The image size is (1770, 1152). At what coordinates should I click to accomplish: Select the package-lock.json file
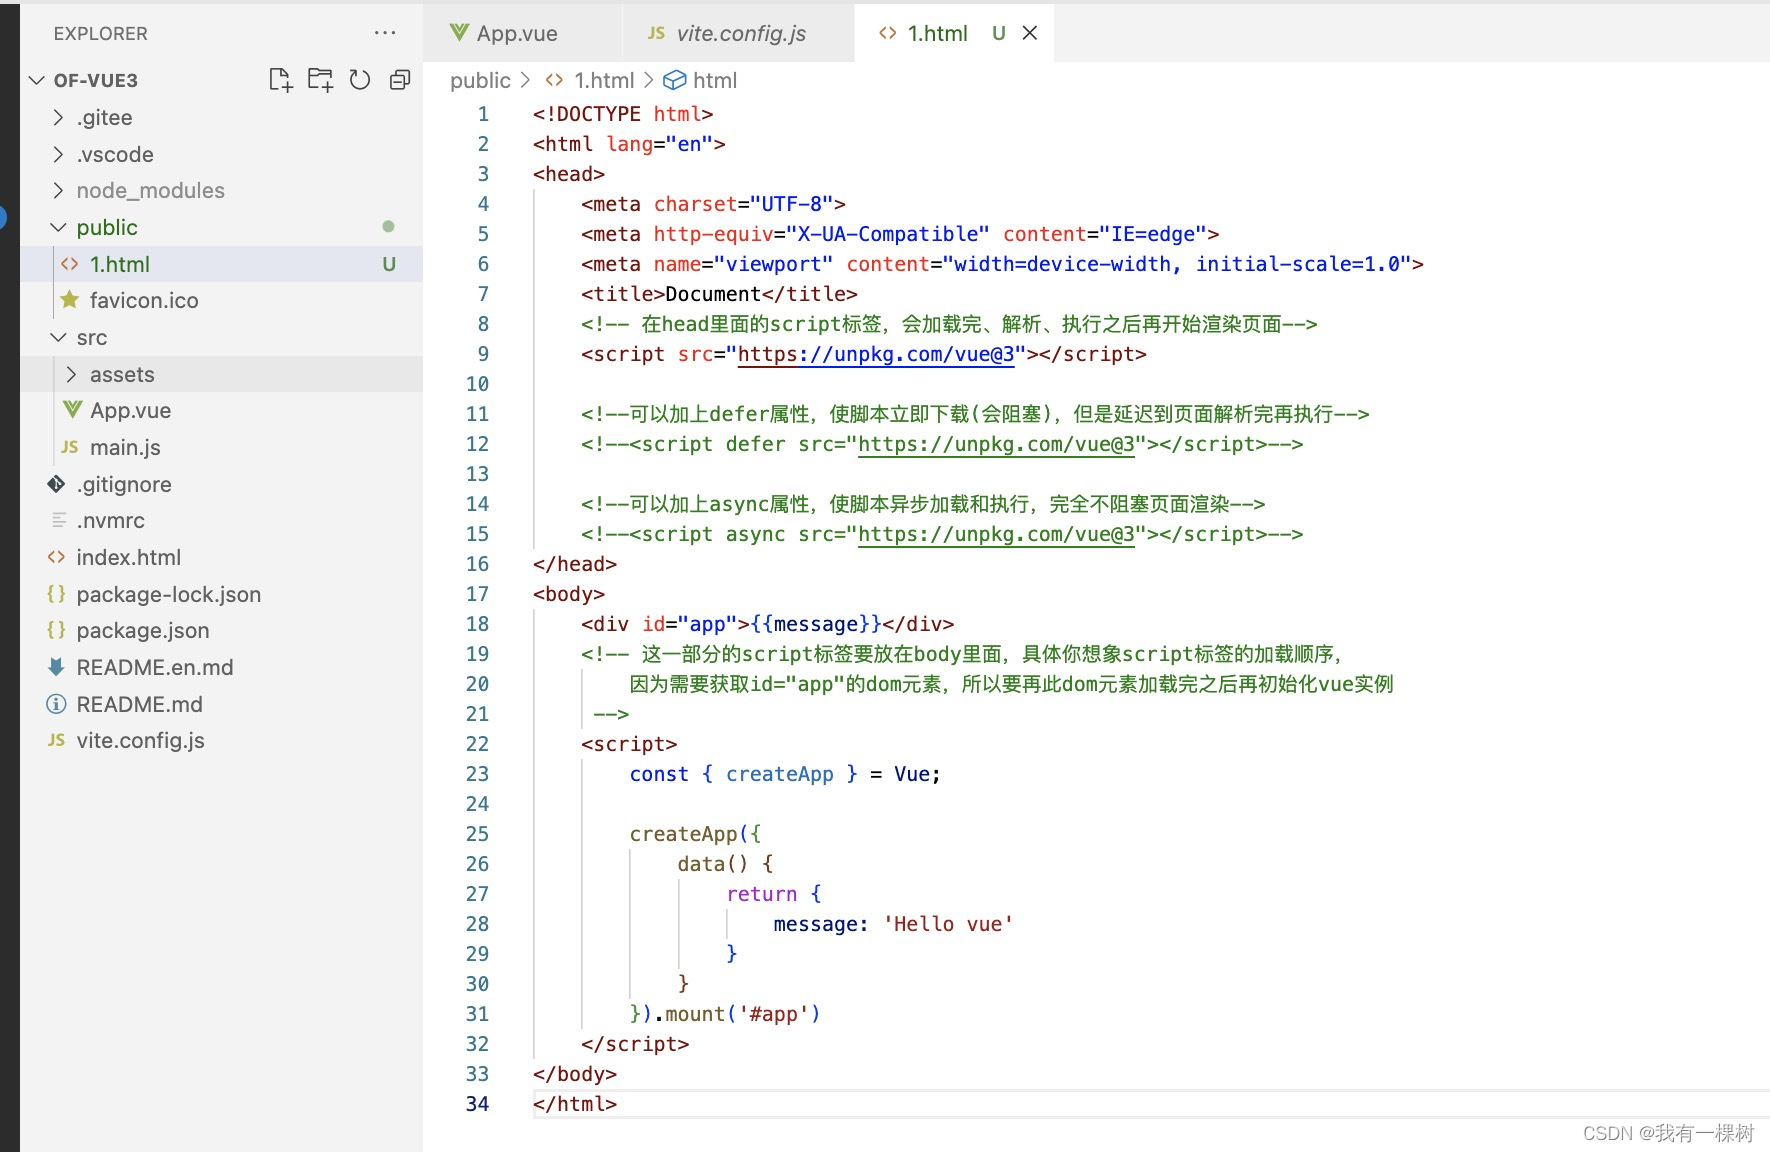pos(168,594)
